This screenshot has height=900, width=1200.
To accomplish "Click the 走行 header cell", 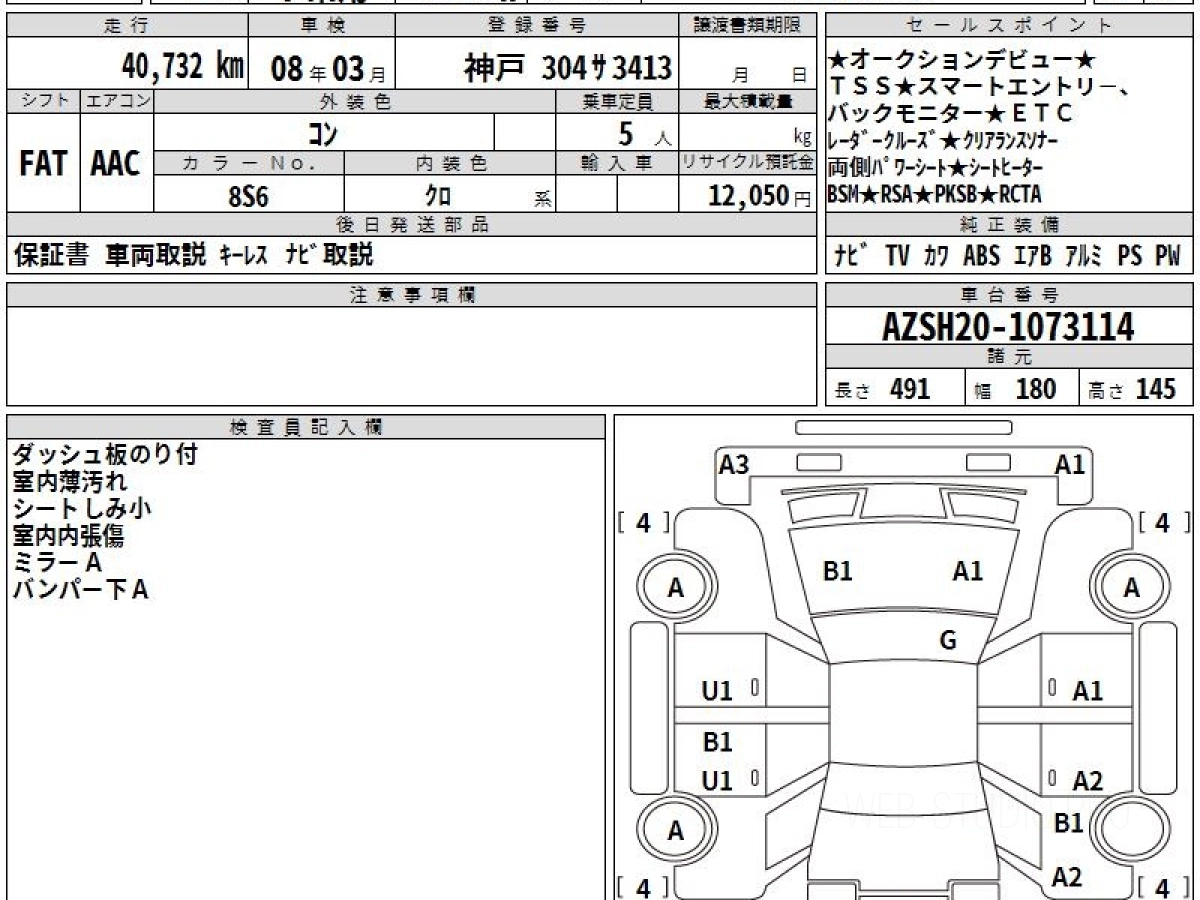I will pos(126,26).
